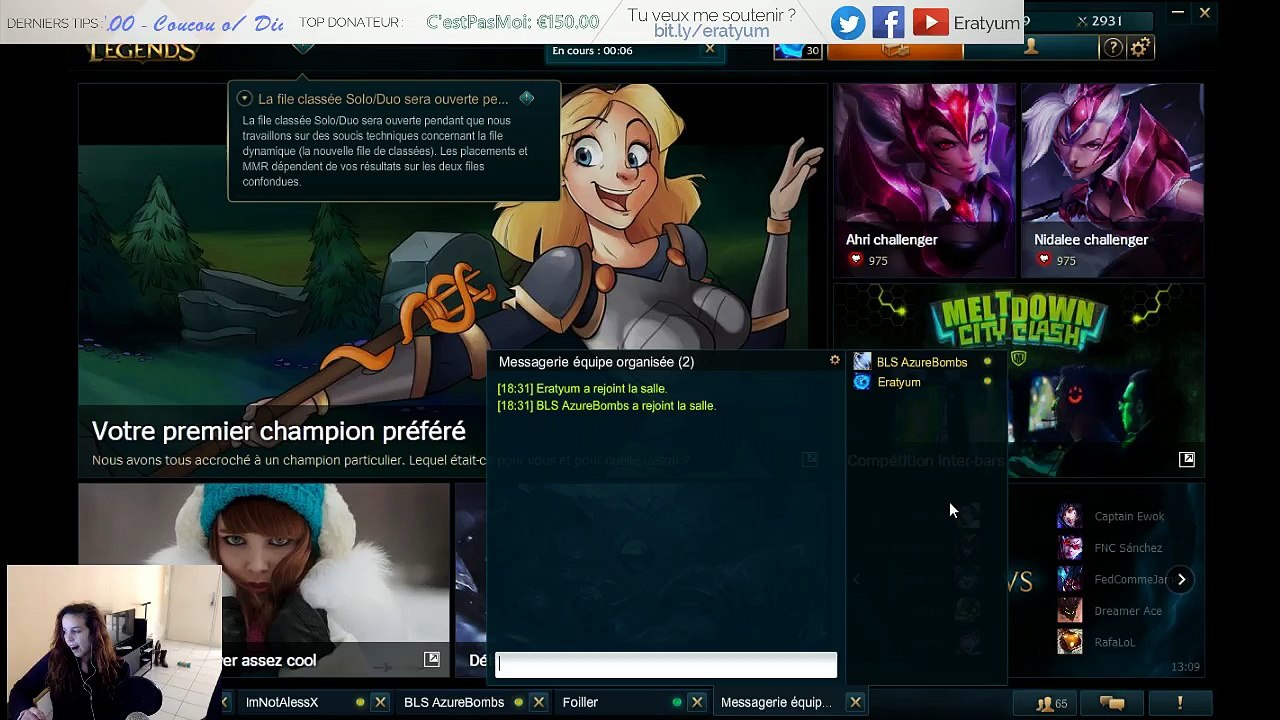Screen dimensions: 1280x720
Task: Switch to the Messagerie équip... chat tab
Action: pos(776,702)
